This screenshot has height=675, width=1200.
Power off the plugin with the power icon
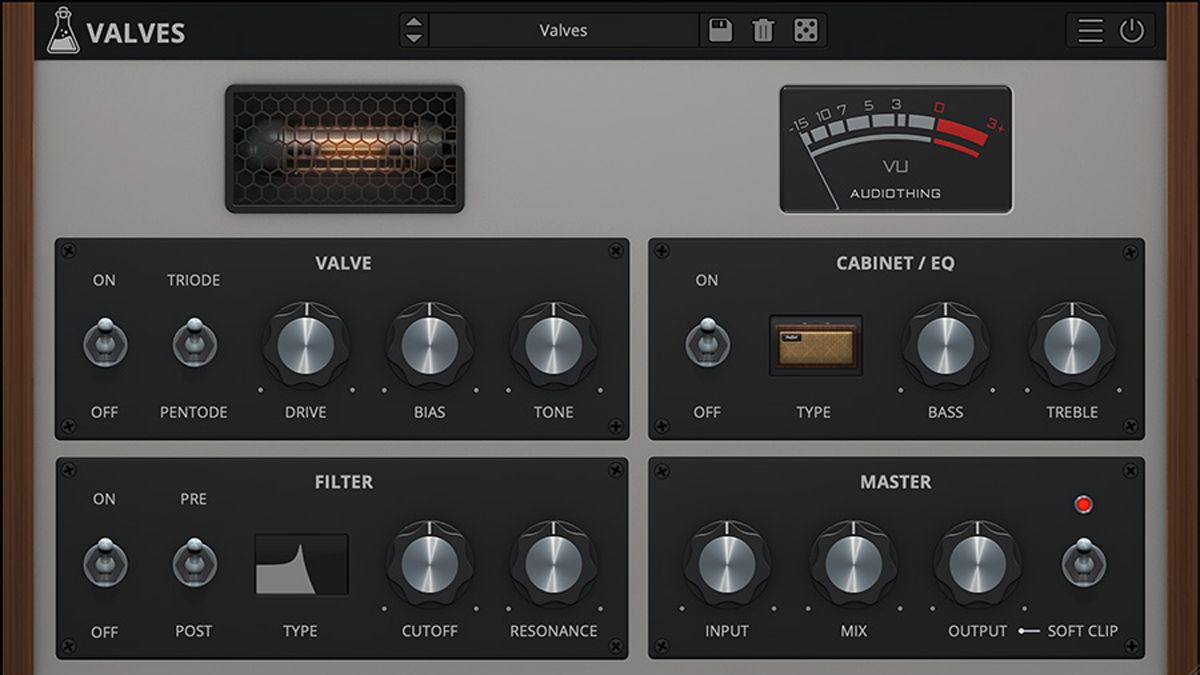coord(1131,30)
